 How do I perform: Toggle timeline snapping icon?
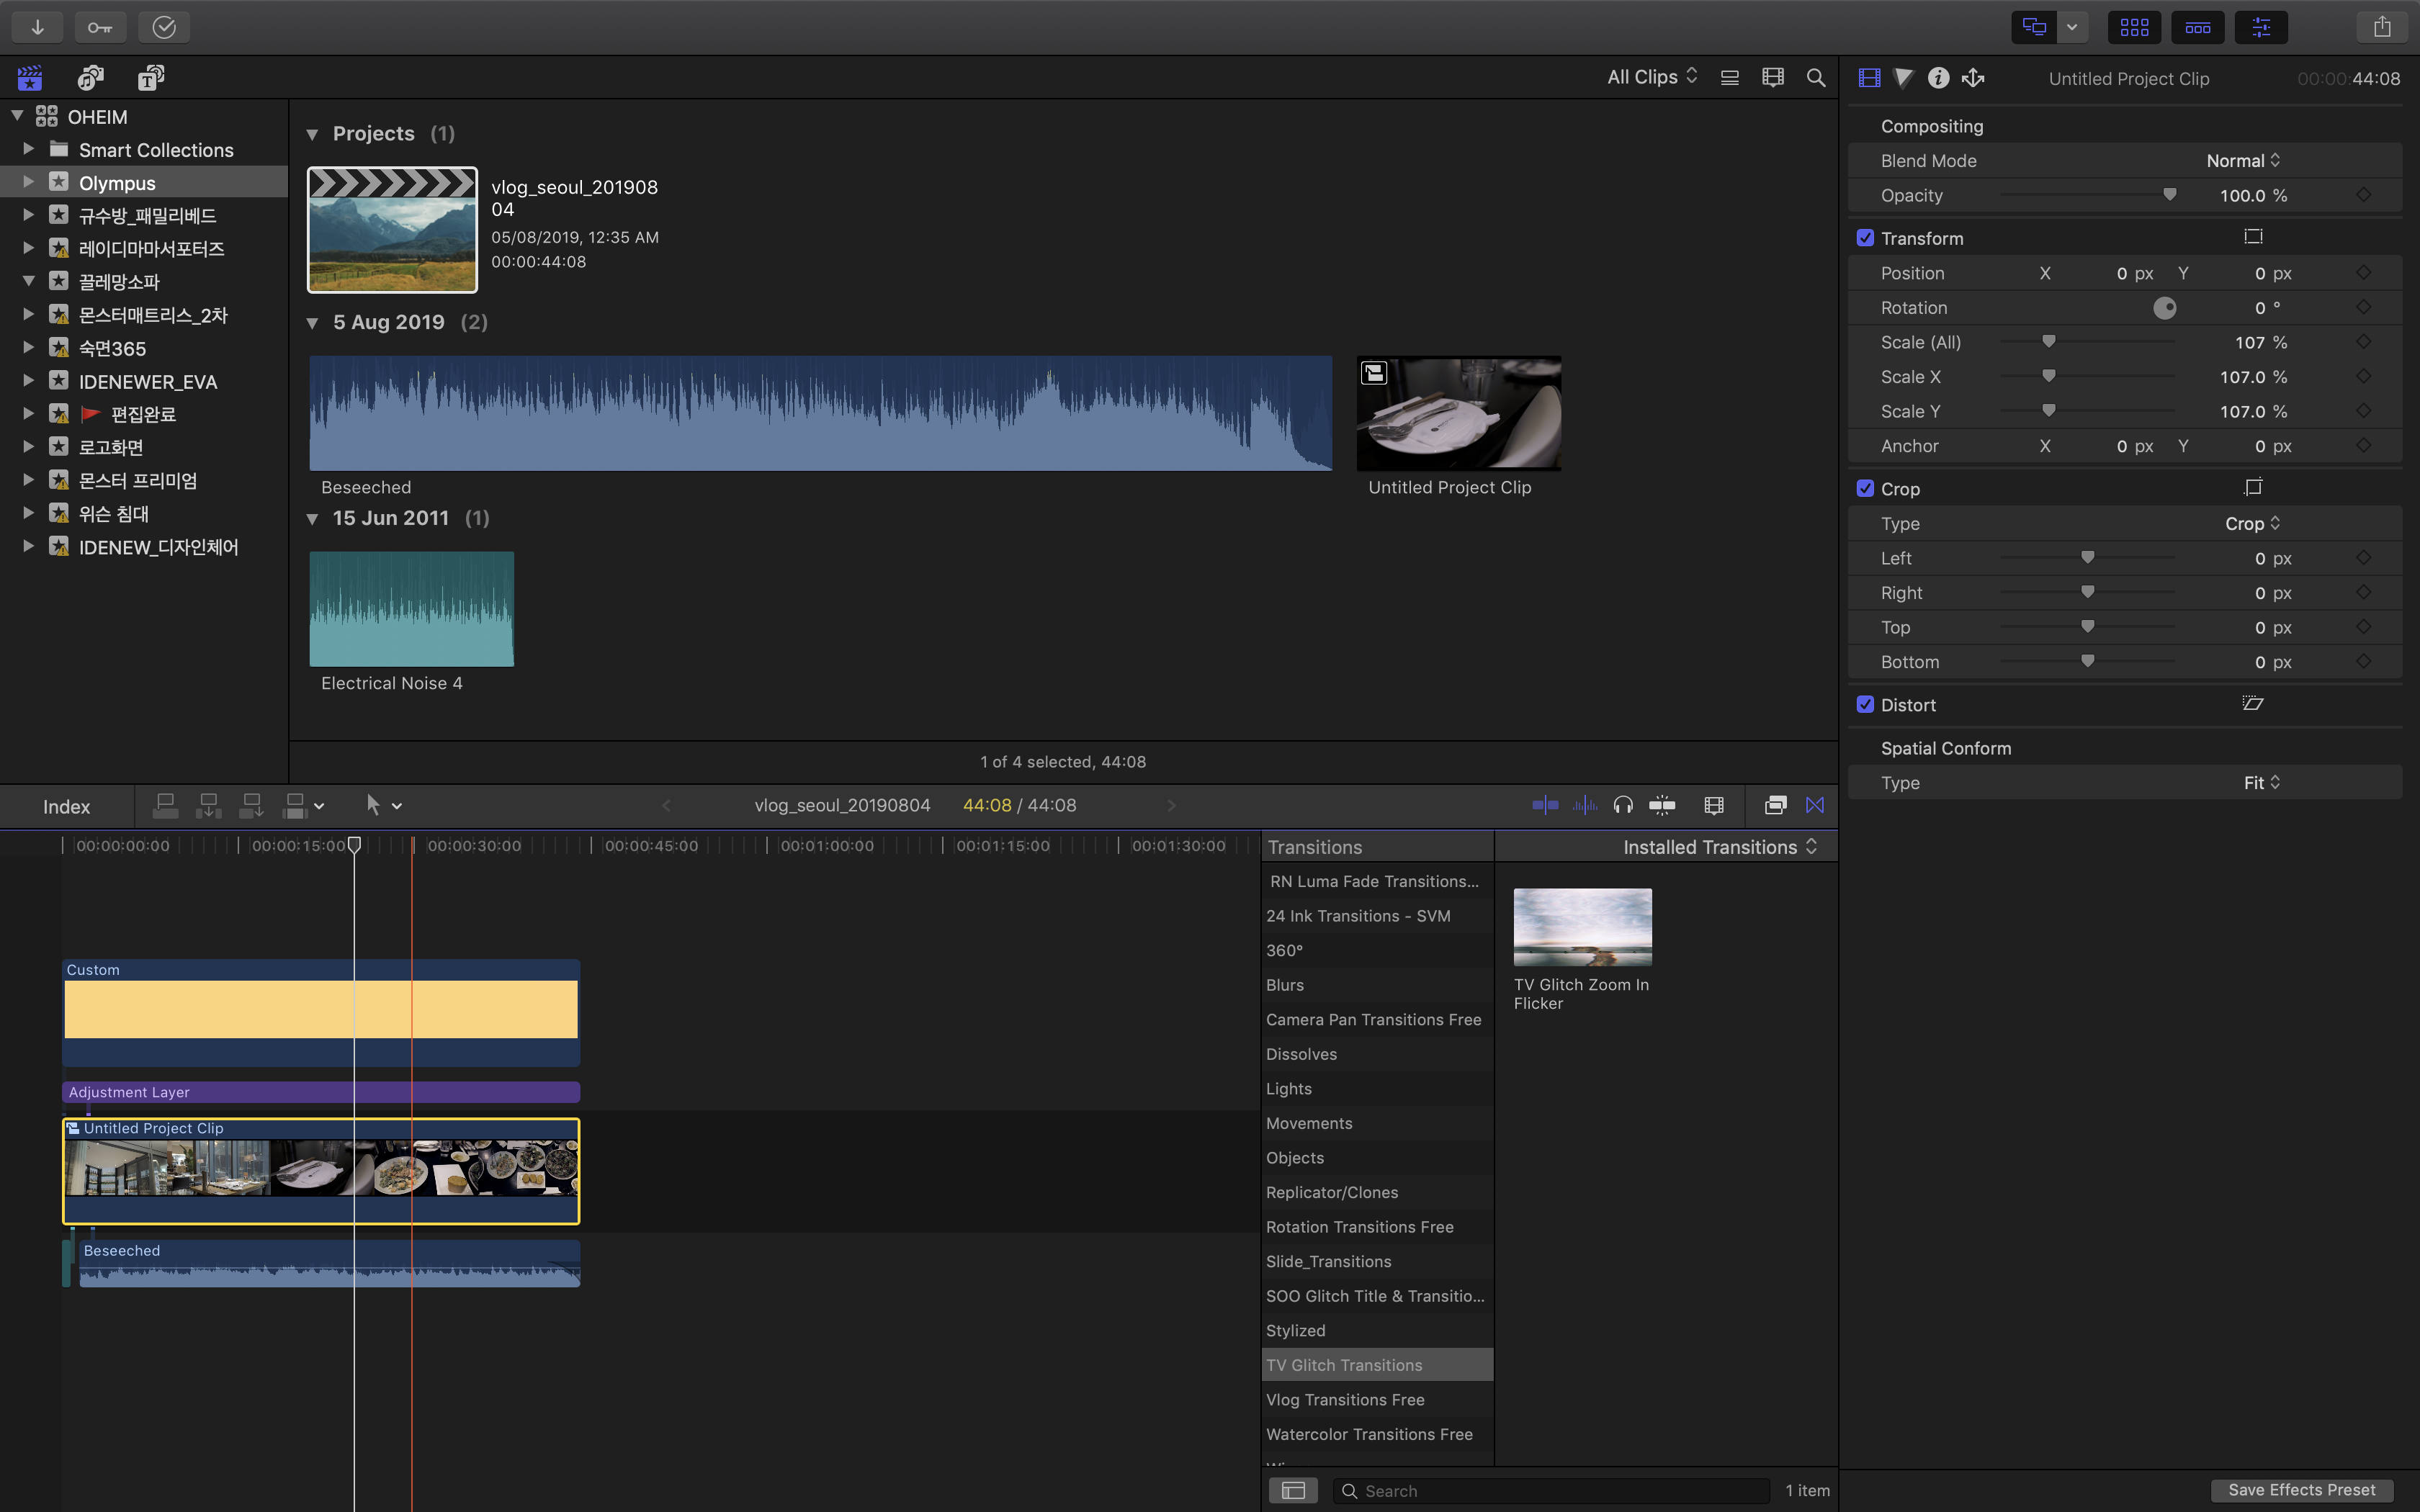(1662, 805)
